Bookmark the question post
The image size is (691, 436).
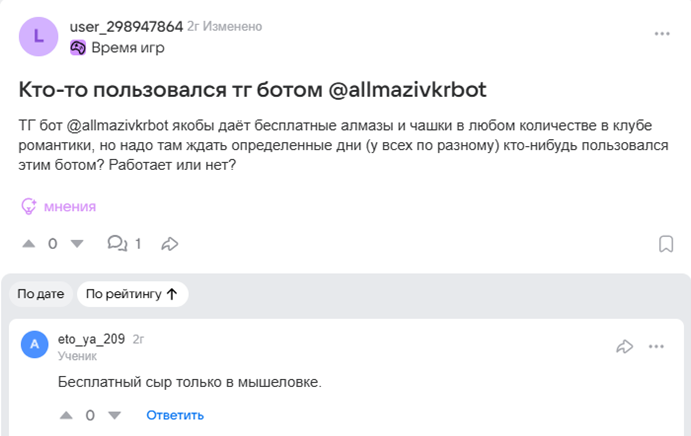click(666, 244)
